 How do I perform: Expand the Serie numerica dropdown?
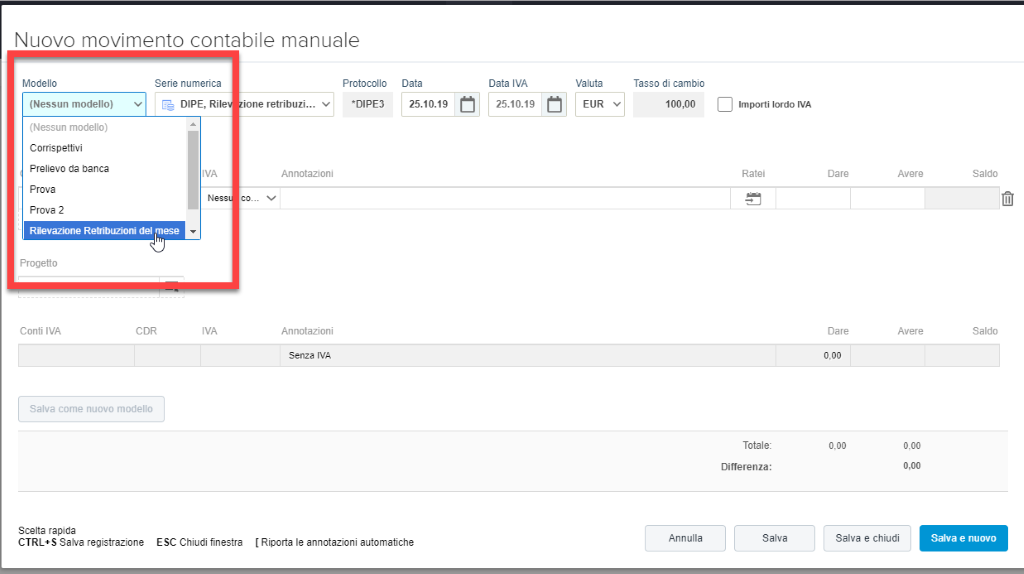(x=325, y=104)
